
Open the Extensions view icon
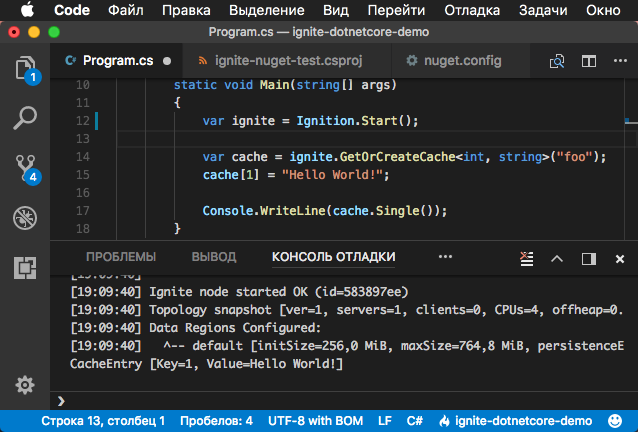click(x=25, y=268)
